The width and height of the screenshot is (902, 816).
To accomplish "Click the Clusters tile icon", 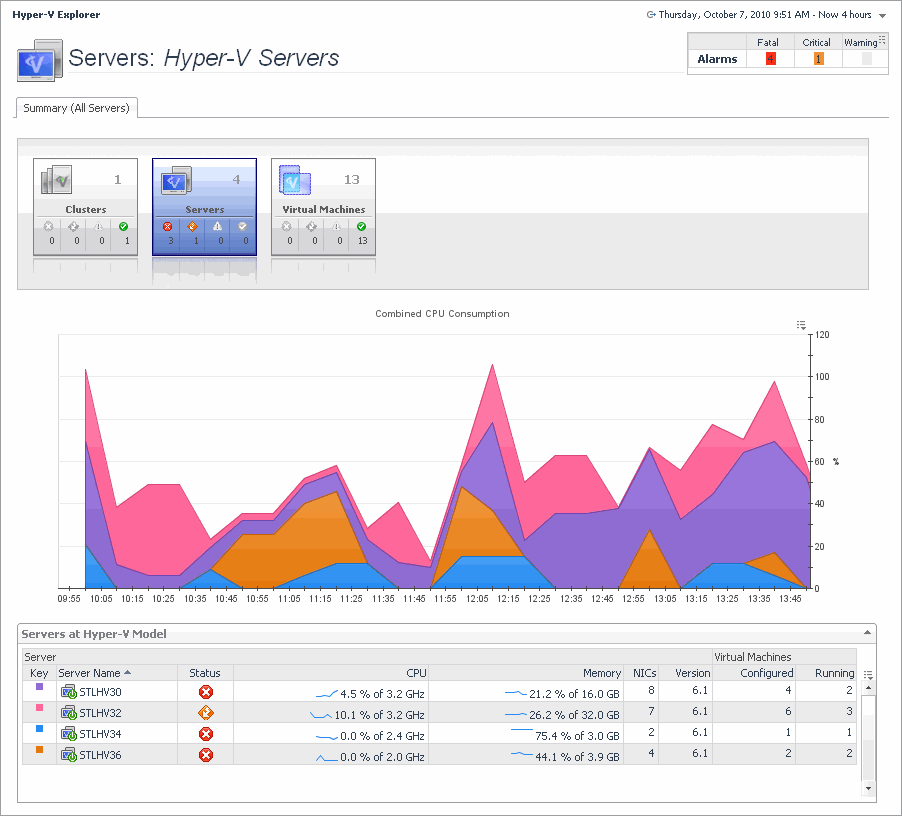I will [x=56, y=180].
